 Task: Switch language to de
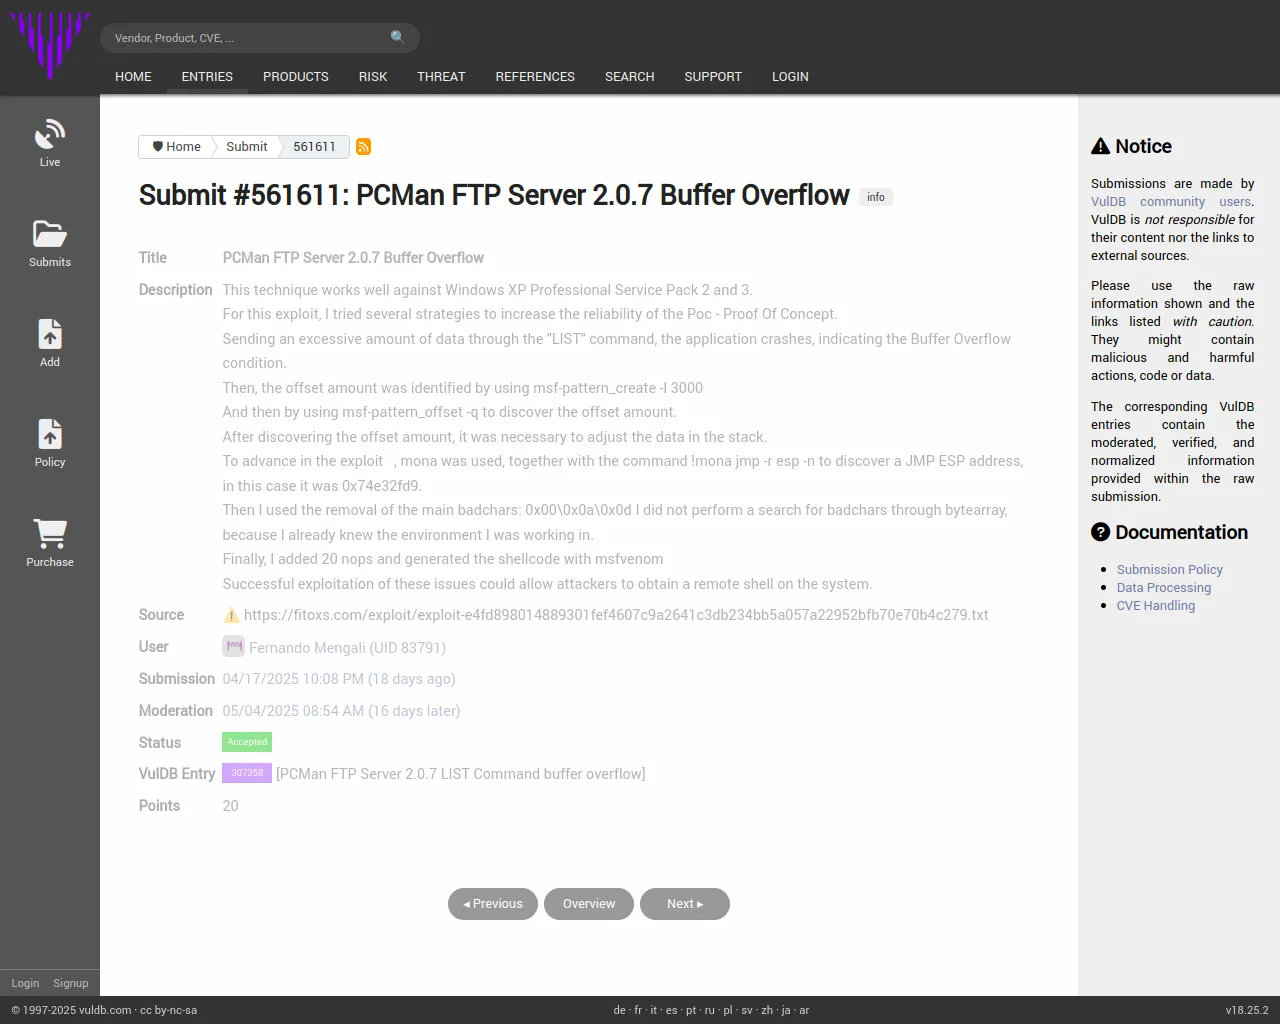click(x=619, y=1011)
